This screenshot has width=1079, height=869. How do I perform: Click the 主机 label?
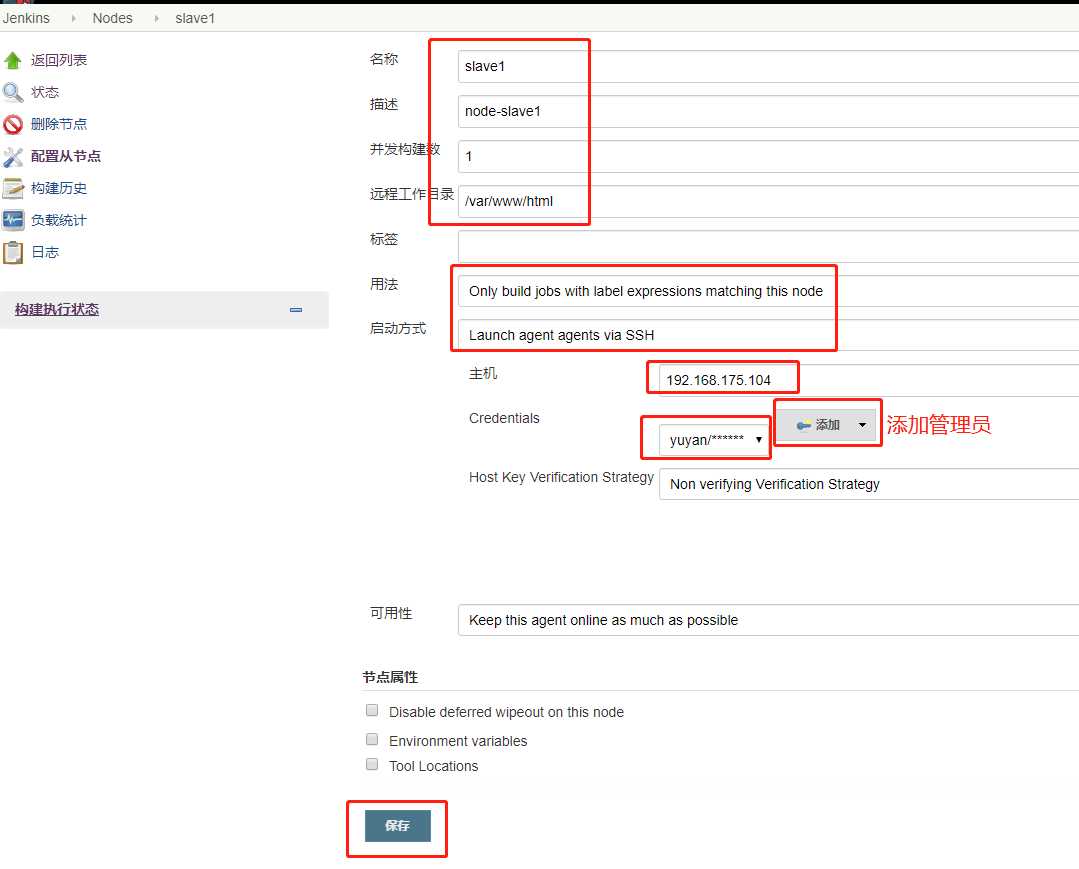[x=483, y=374]
